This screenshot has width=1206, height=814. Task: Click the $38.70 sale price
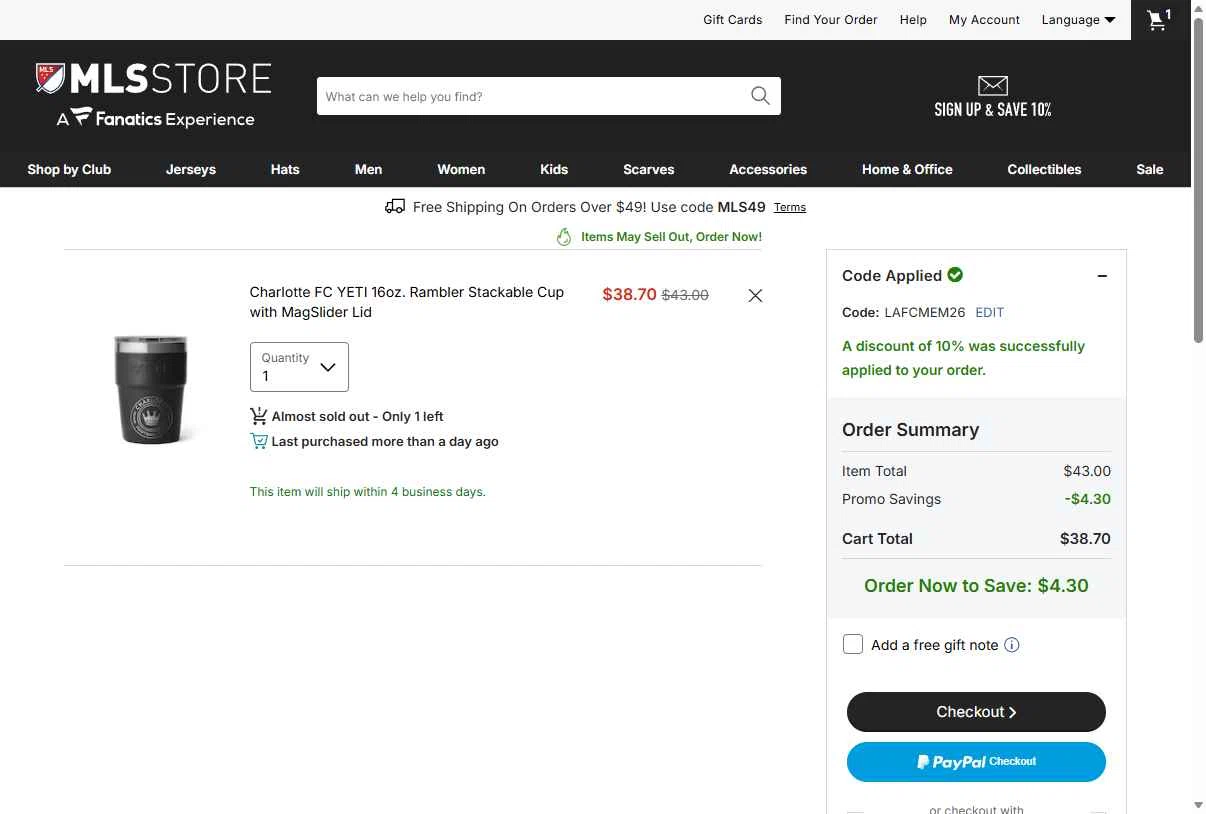click(x=629, y=294)
